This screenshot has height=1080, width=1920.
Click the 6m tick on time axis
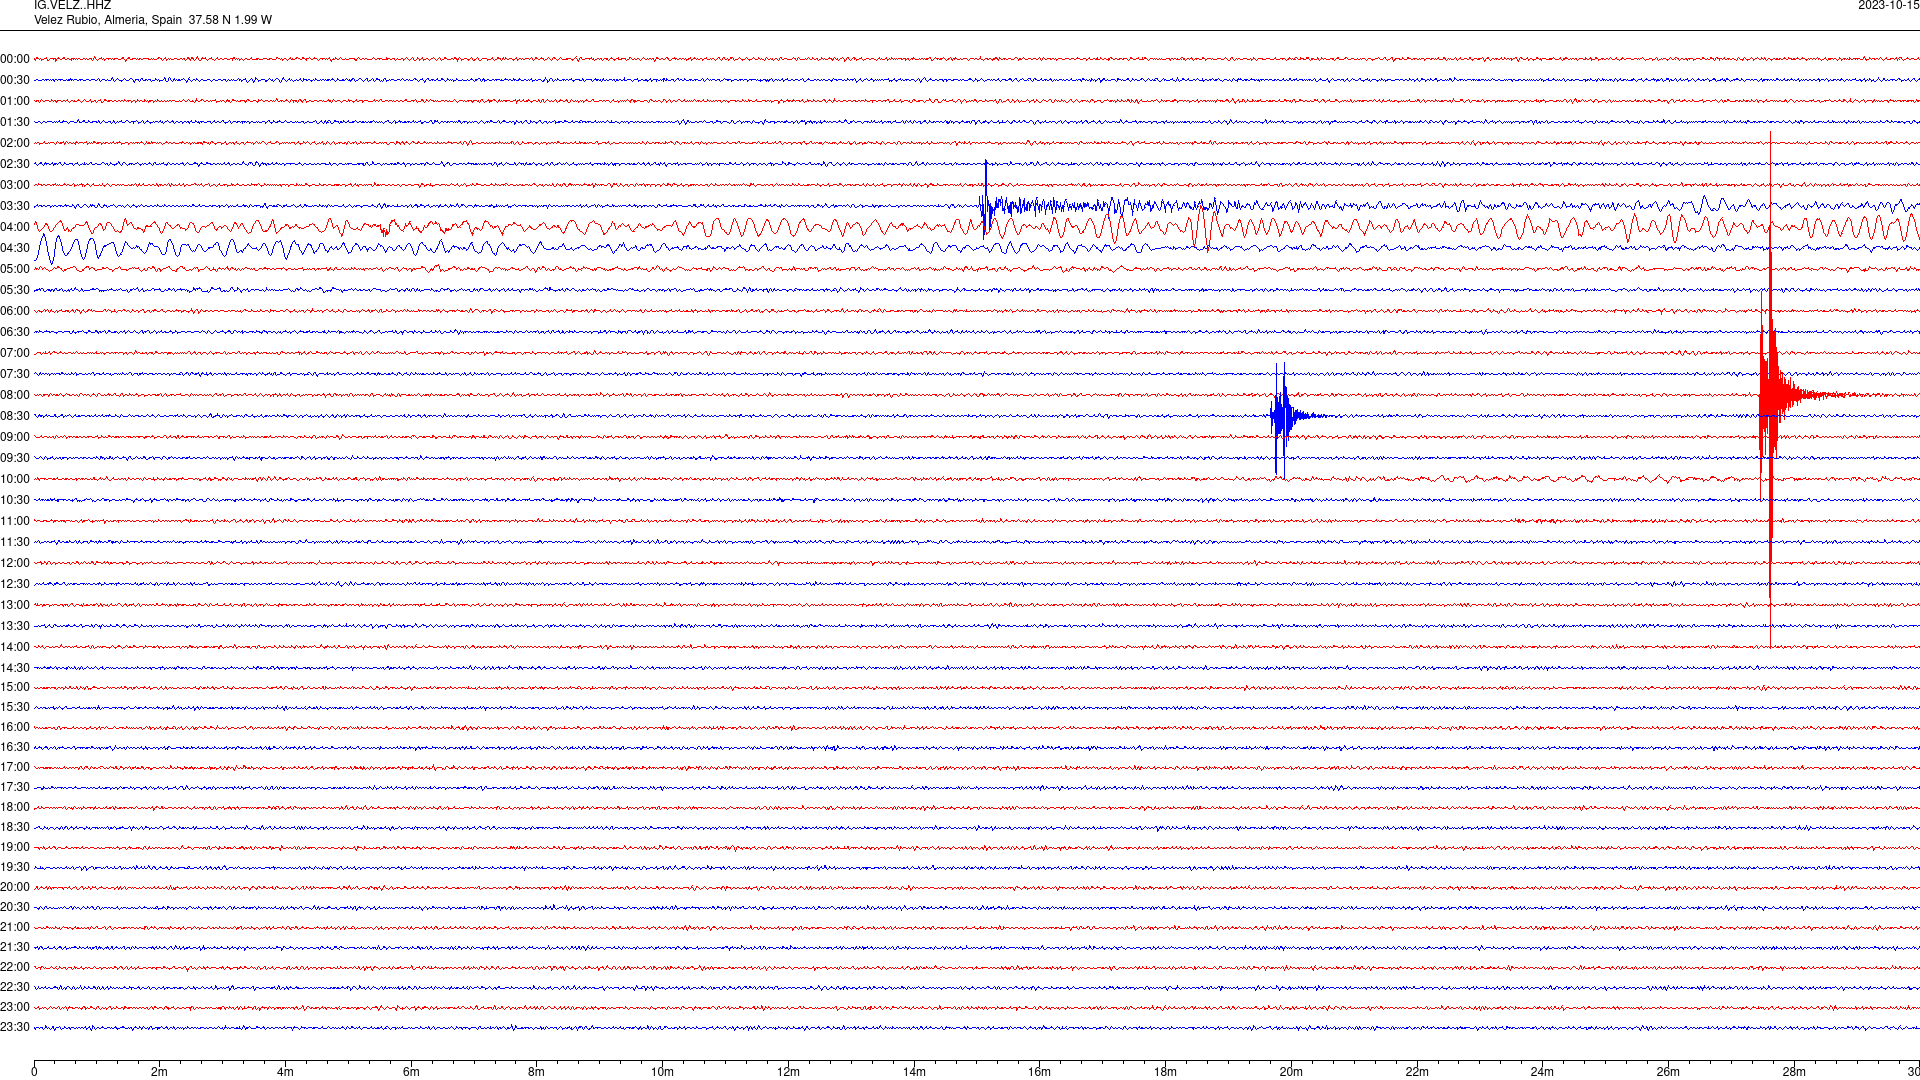[x=411, y=1072]
